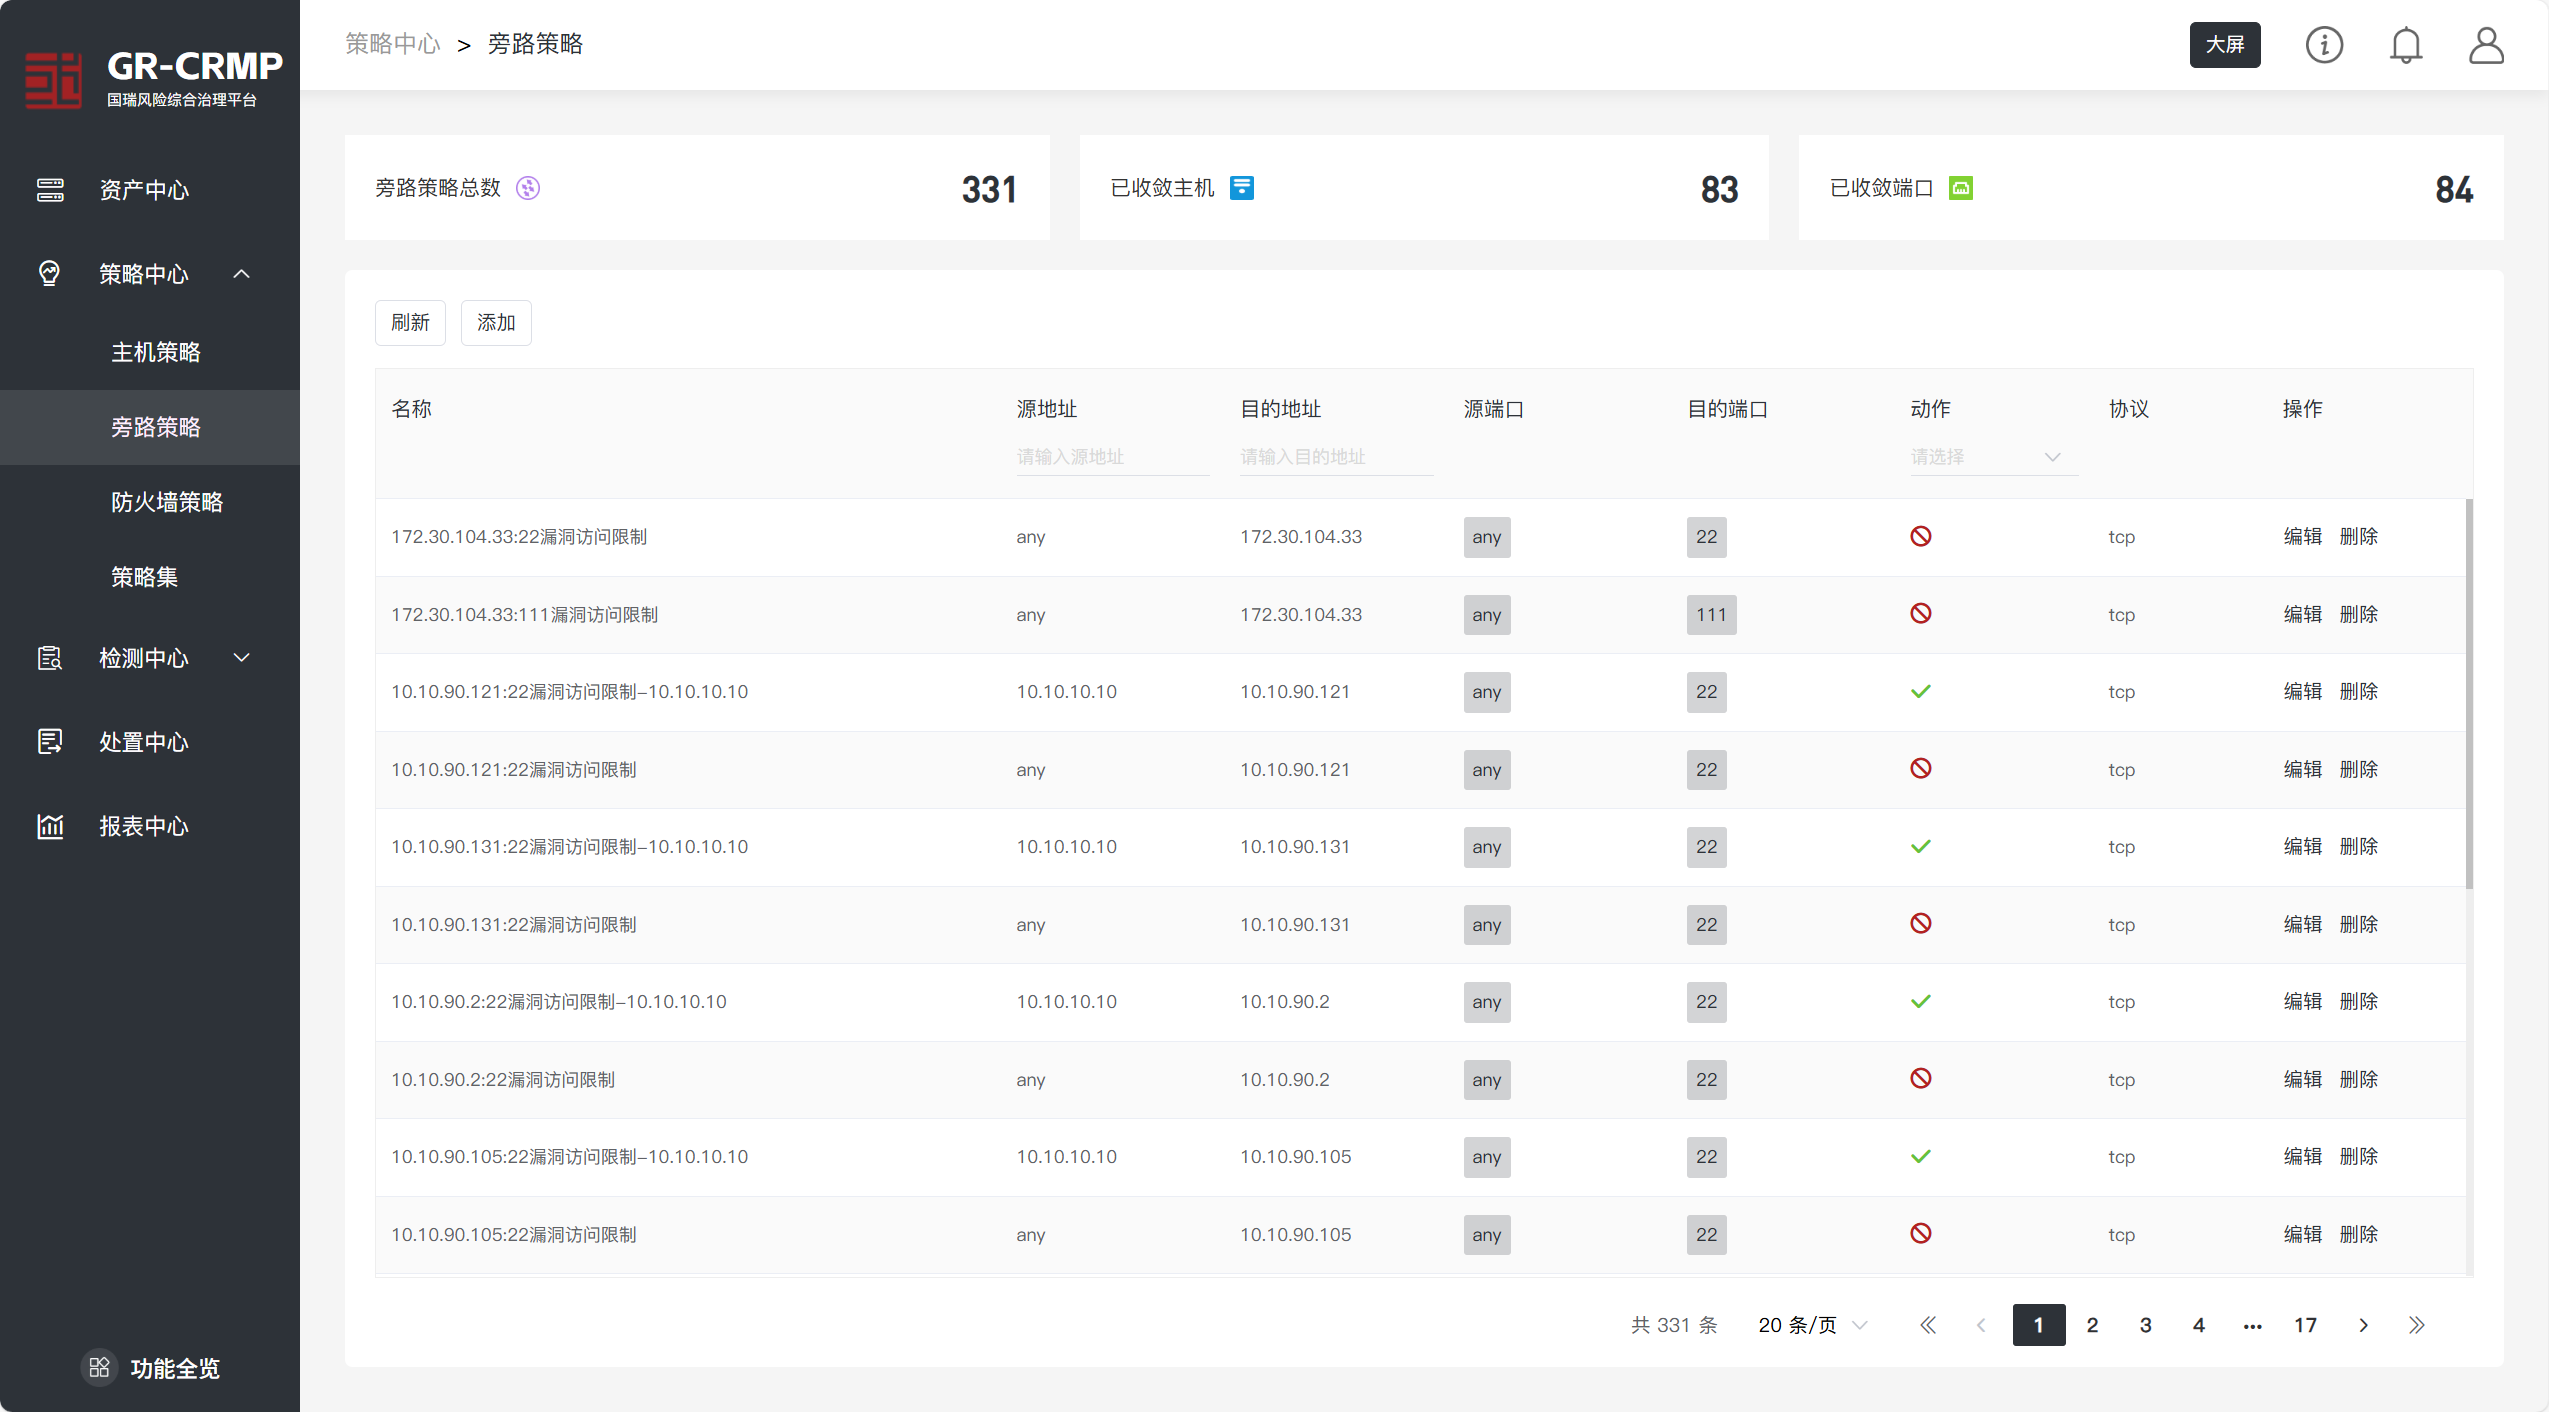Image resolution: width=2549 pixels, height=1412 pixels.
Task: Open the info circle icon
Action: click(2323, 45)
